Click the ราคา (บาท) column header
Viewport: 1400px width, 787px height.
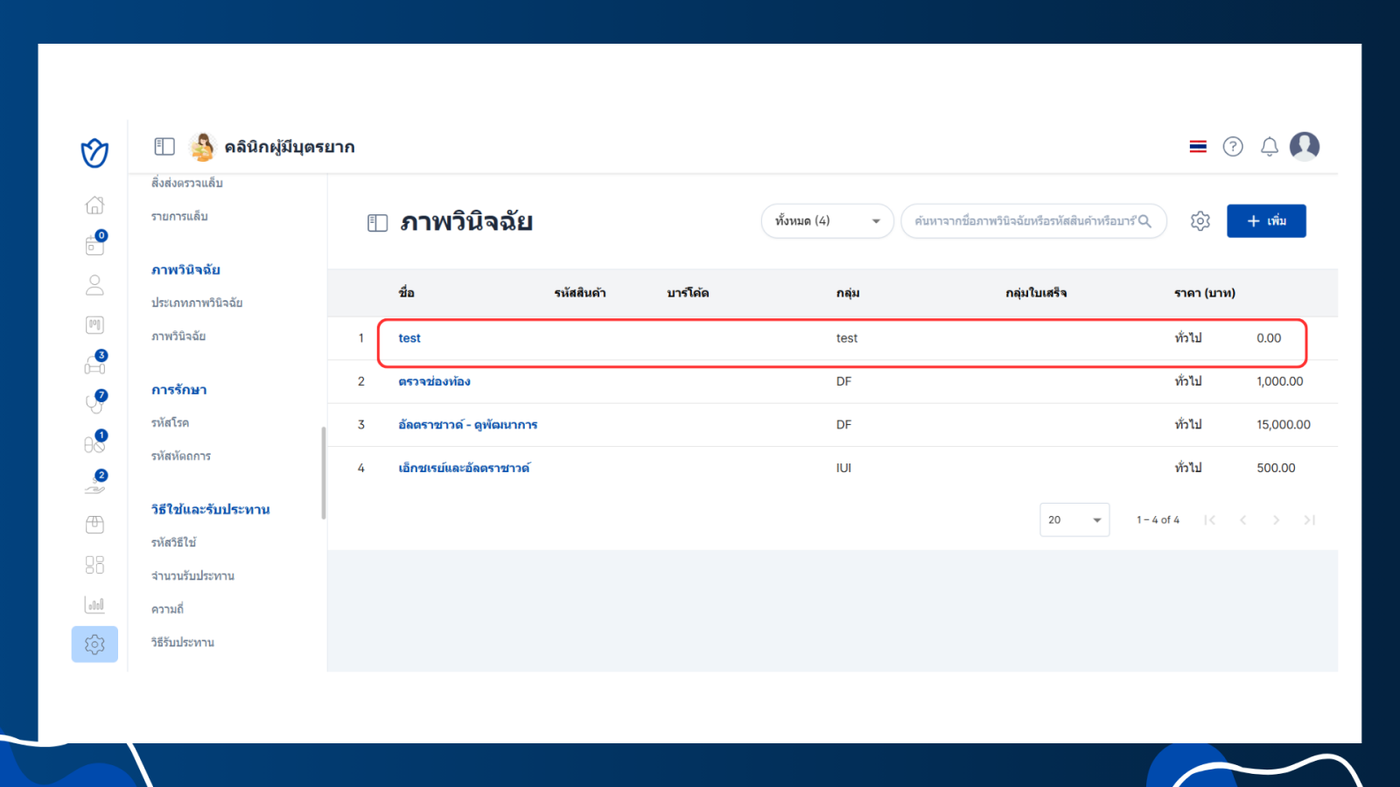tap(1204, 293)
